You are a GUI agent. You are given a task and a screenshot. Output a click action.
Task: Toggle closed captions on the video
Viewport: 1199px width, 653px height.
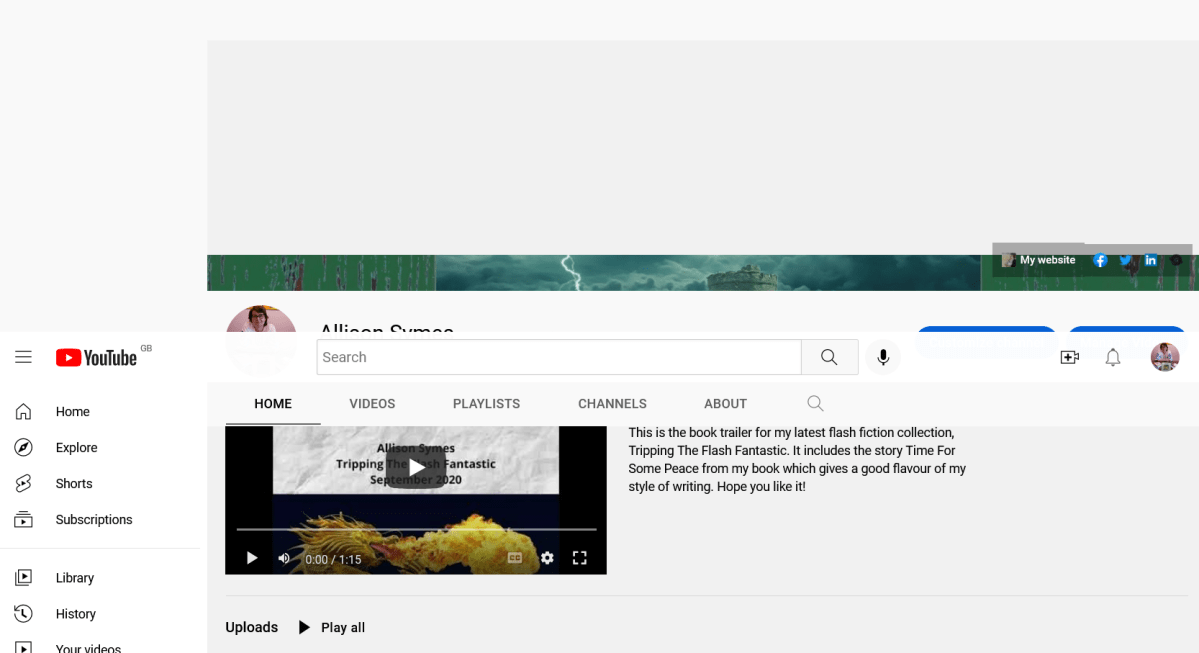coord(515,558)
